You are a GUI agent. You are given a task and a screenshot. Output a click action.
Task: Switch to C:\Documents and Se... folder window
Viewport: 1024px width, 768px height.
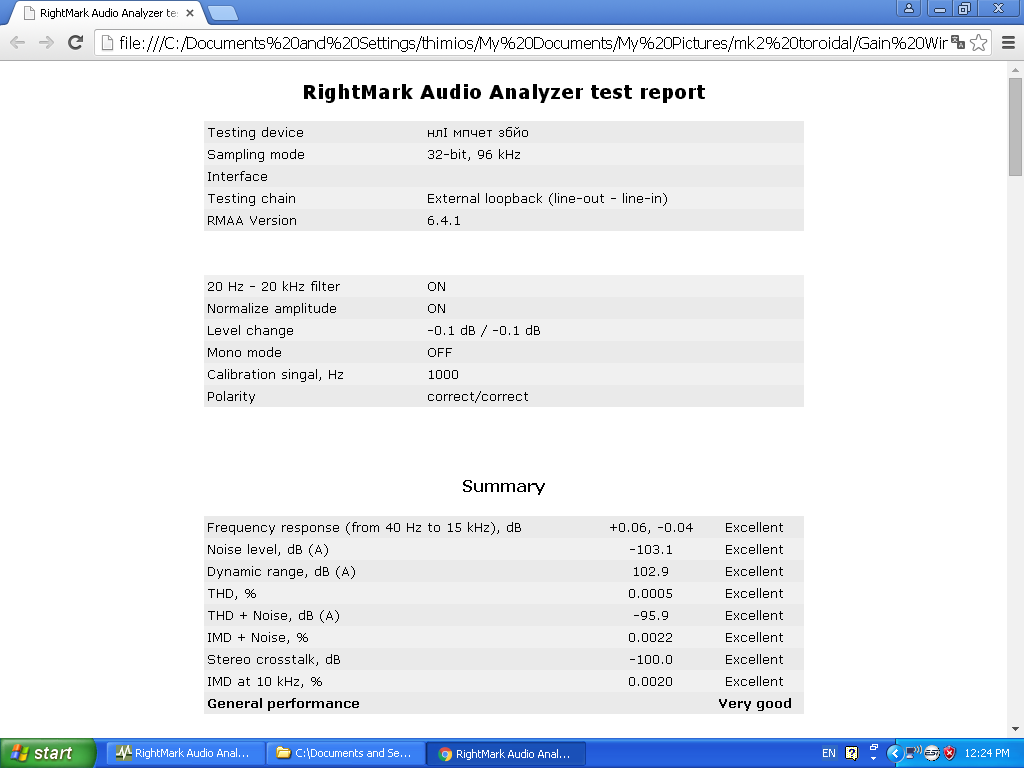(345, 753)
